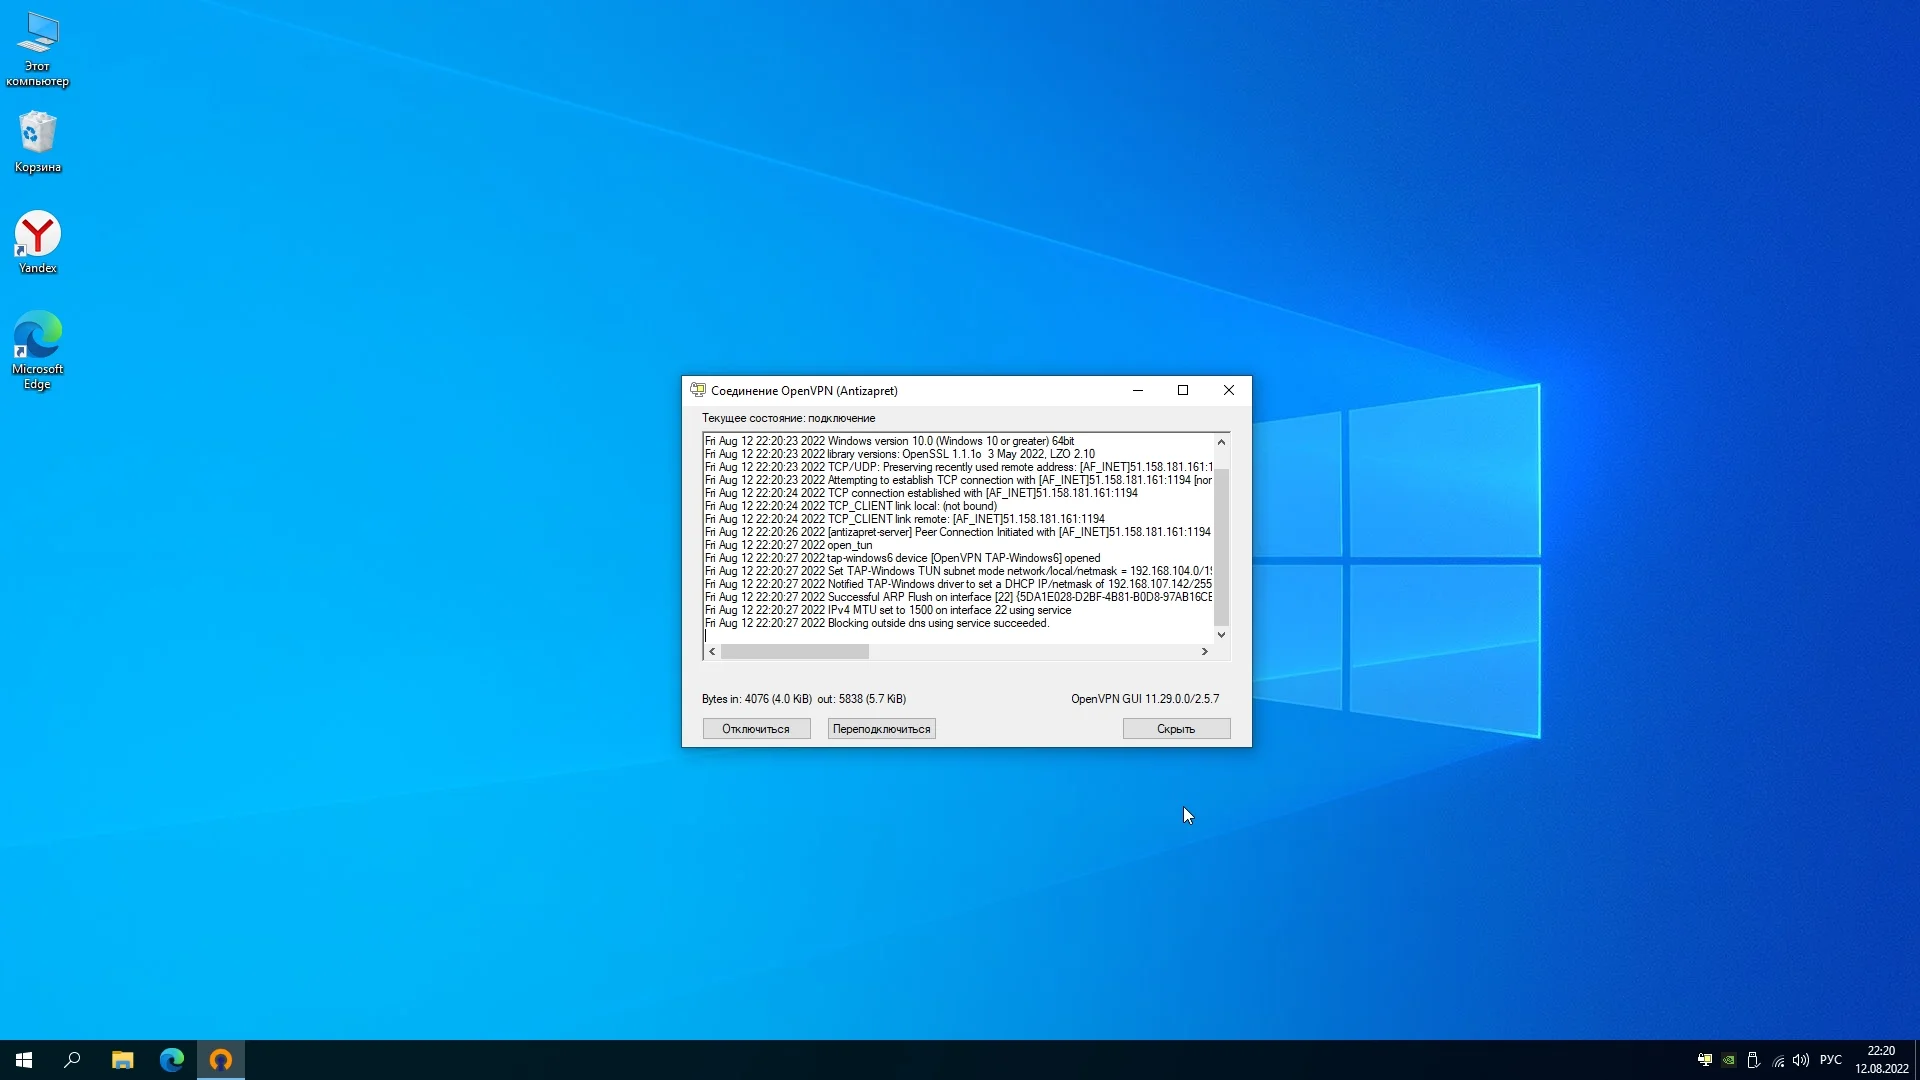The height and width of the screenshot is (1080, 1920).
Task: Click the volume speaker icon
Action: pyautogui.click(x=1801, y=1060)
